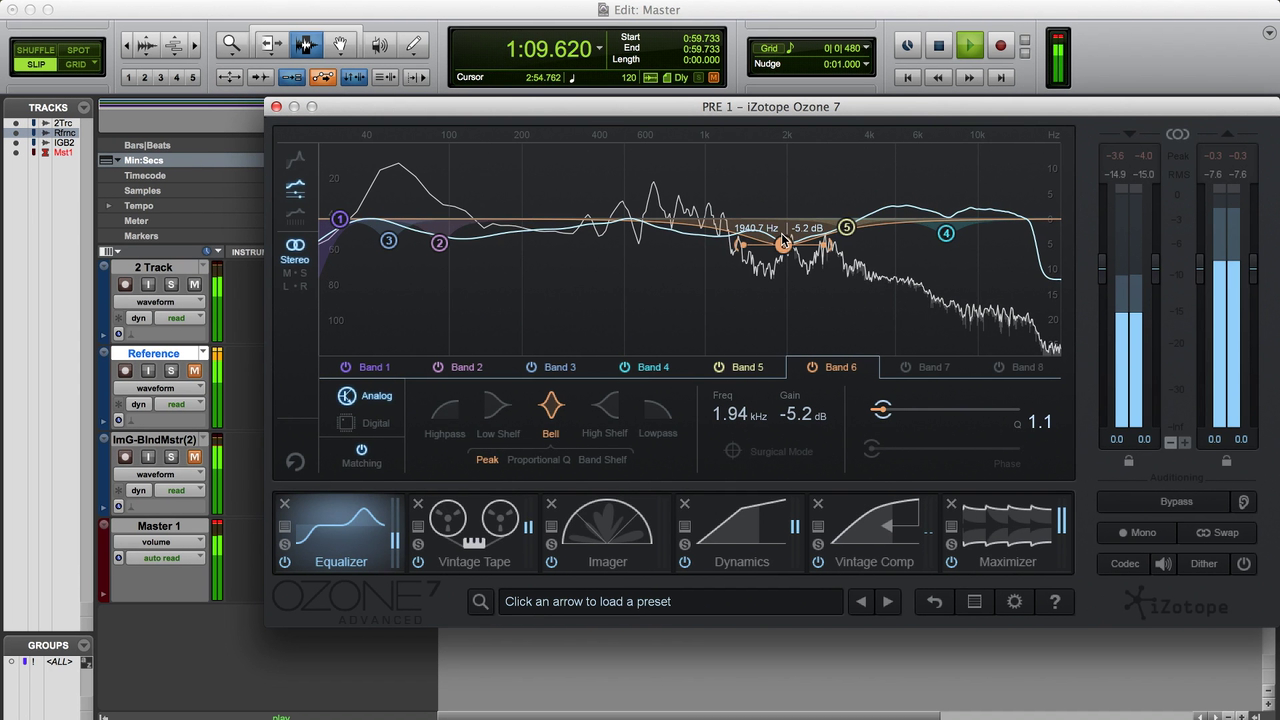The height and width of the screenshot is (720, 1280).
Task: Select the Dynamics module
Action: coord(741,535)
